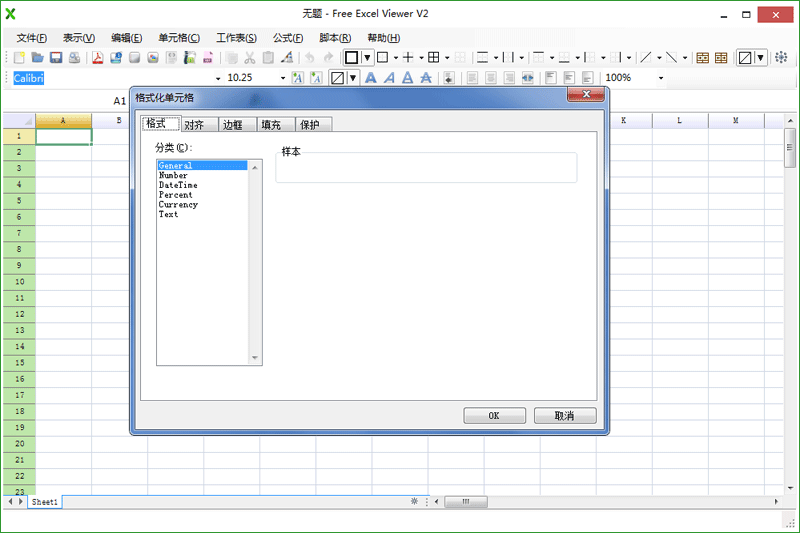Switch to the 边框 tab in the dialog

238,124
